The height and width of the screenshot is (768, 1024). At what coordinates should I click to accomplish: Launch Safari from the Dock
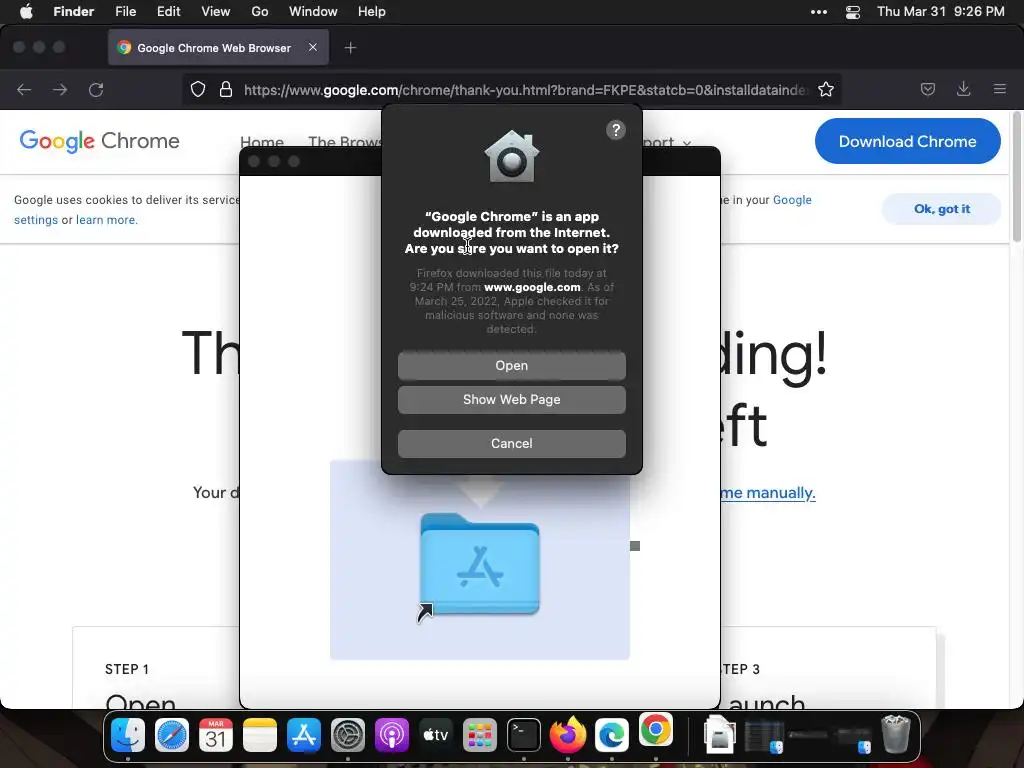coord(172,735)
